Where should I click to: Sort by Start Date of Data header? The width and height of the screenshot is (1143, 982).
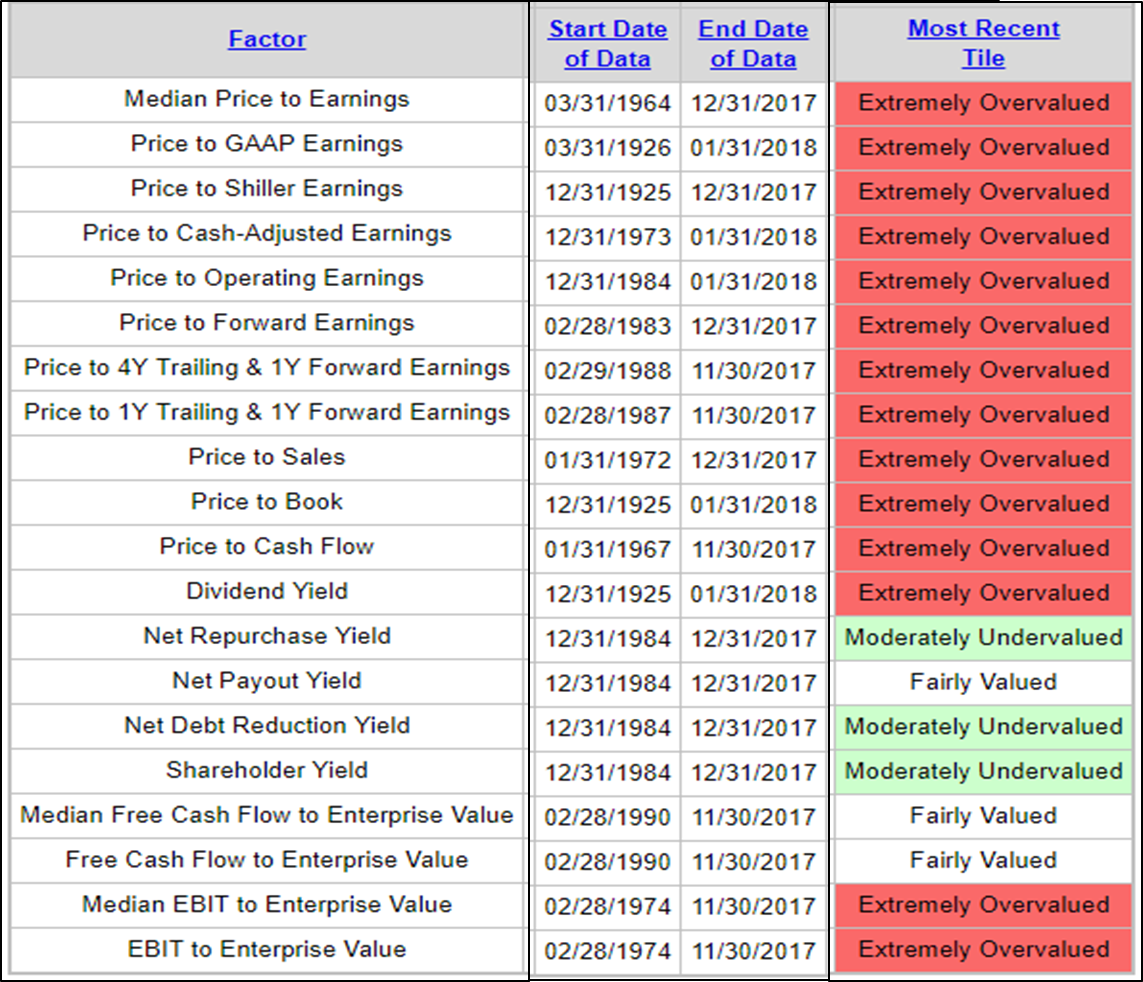pos(607,44)
